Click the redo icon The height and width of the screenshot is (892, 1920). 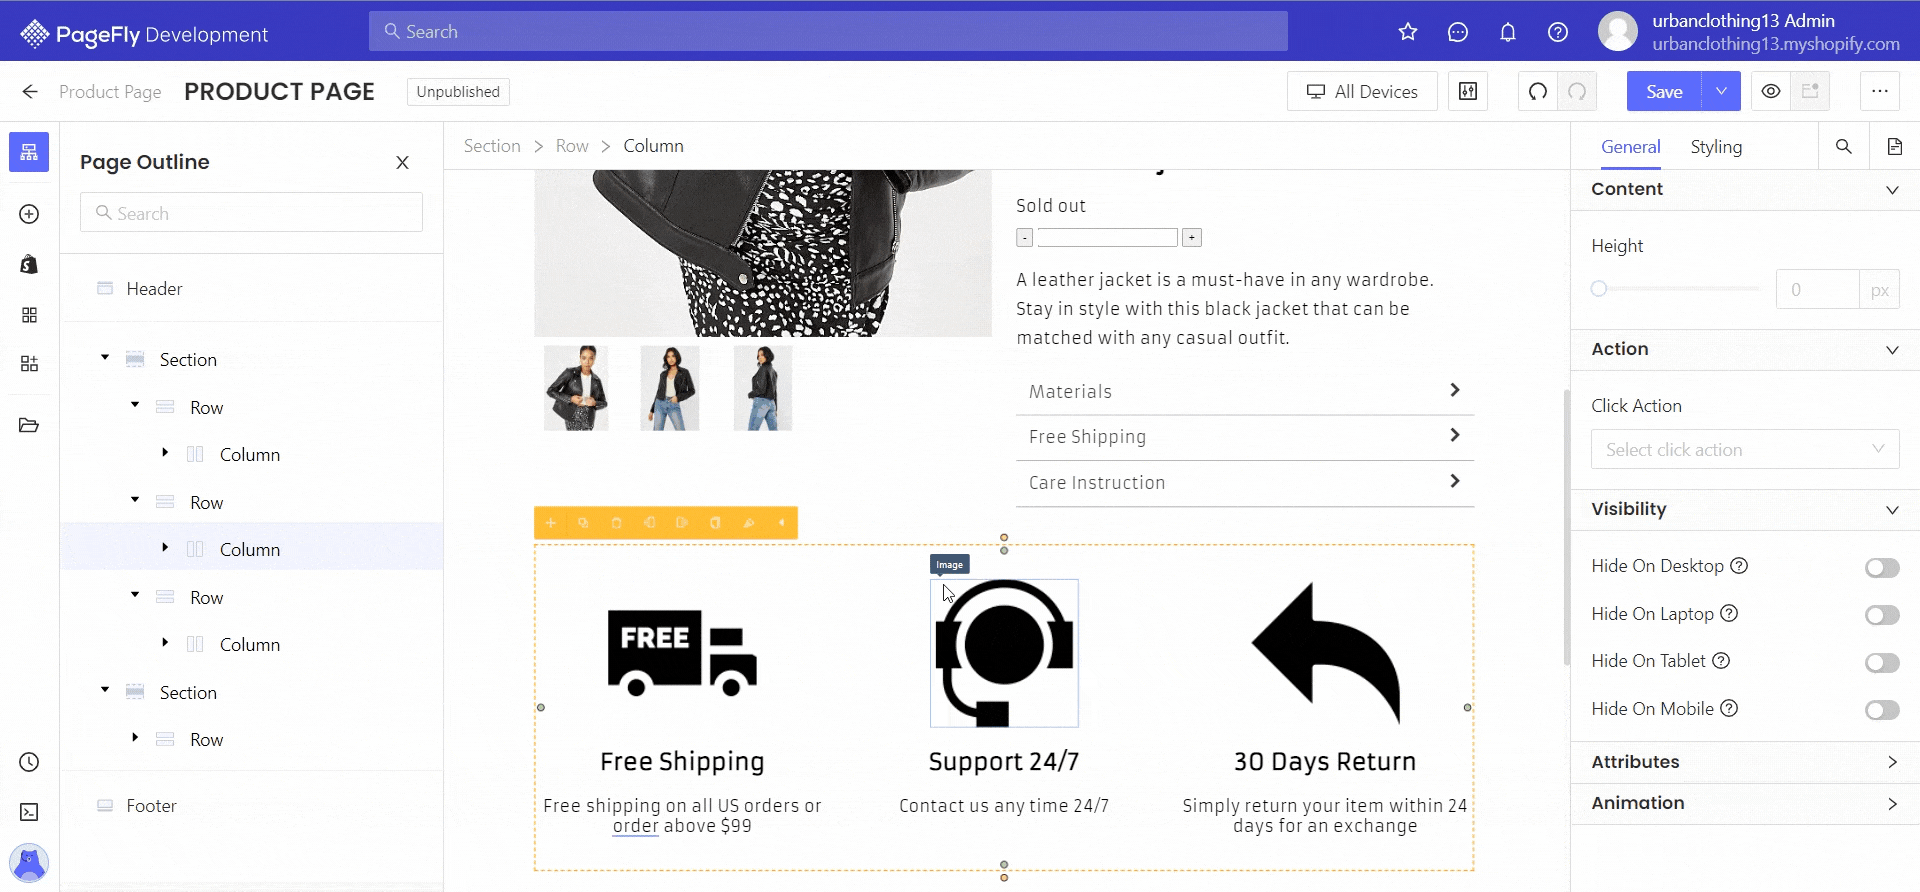coord(1577,91)
